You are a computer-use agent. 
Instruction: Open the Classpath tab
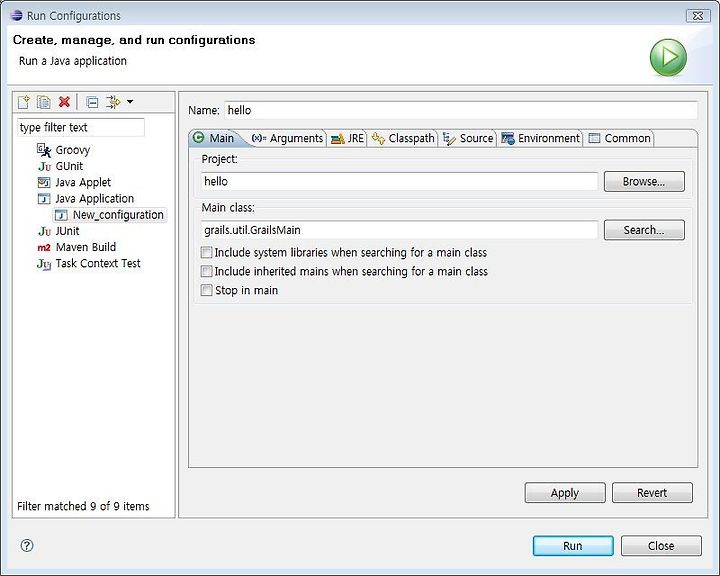403,138
